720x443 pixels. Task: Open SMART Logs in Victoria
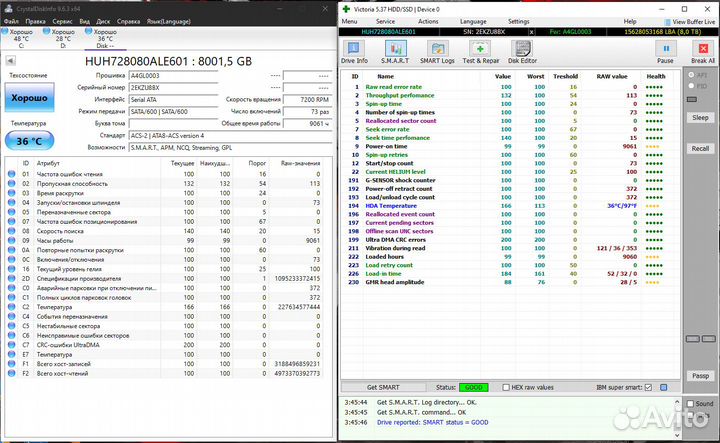pyautogui.click(x=437, y=52)
